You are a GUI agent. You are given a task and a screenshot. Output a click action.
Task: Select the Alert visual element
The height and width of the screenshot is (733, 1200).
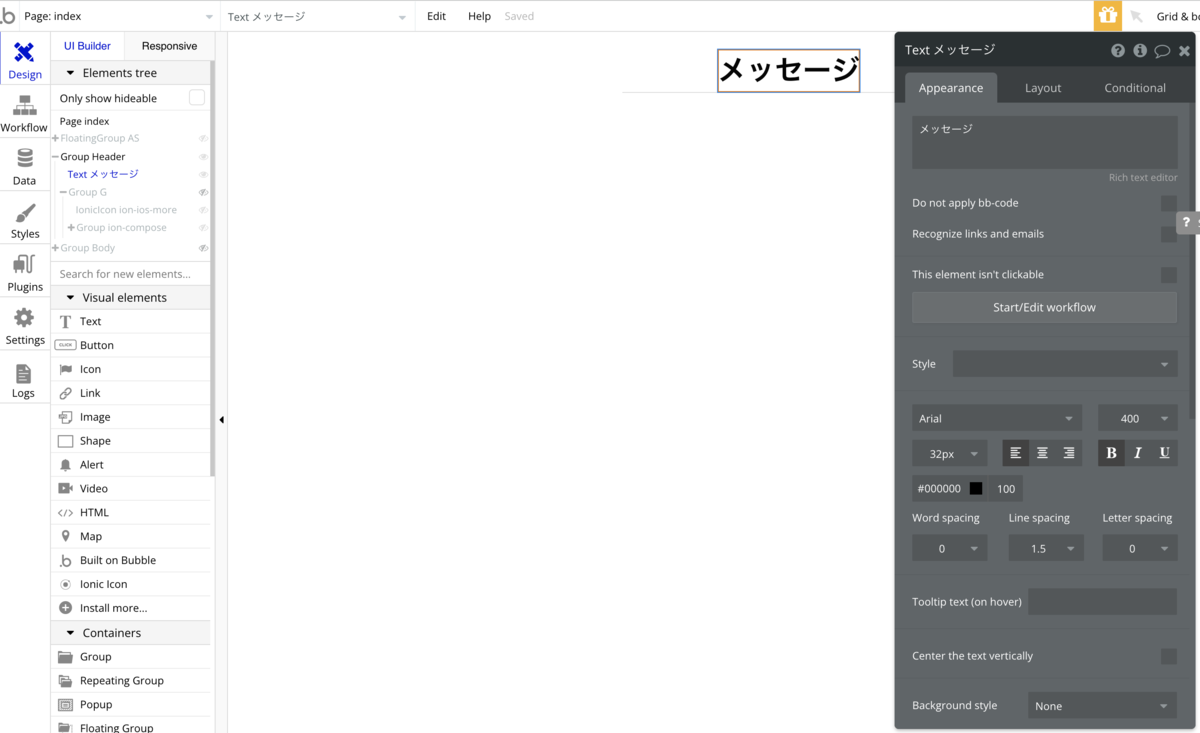click(131, 465)
